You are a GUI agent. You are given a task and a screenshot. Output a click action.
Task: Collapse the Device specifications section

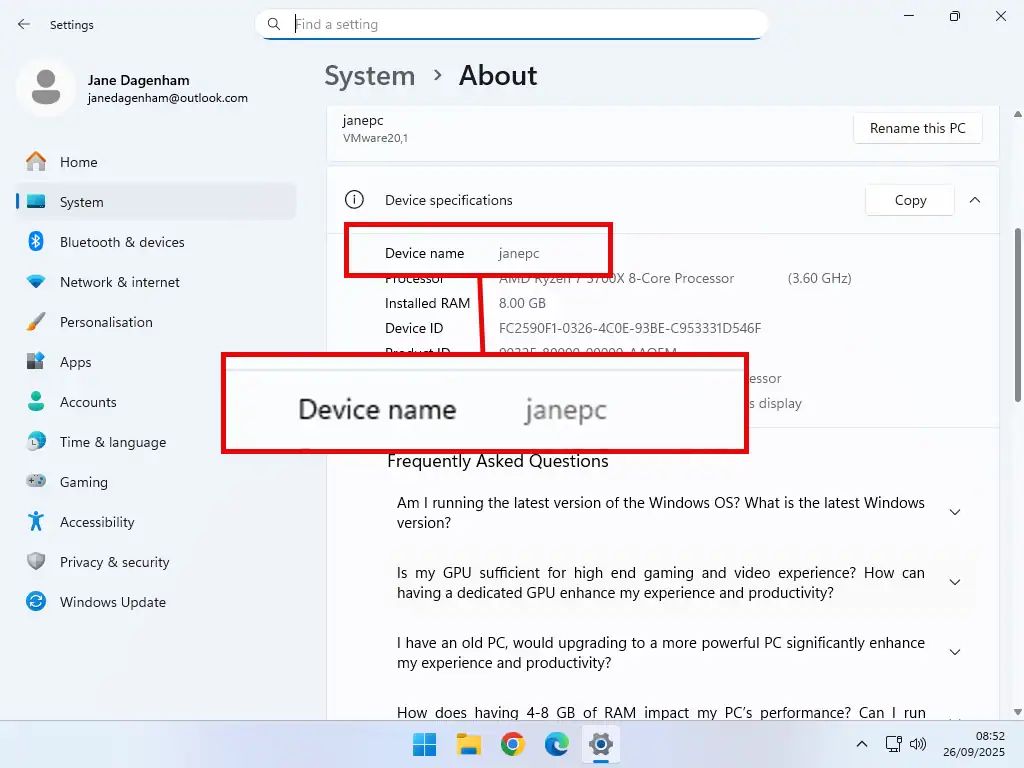(x=975, y=200)
